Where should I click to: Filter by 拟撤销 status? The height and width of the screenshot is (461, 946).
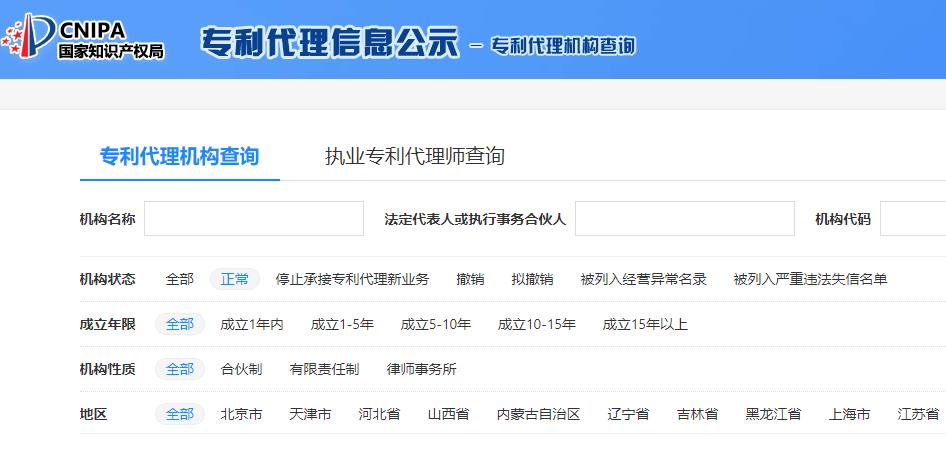tap(532, 279)
